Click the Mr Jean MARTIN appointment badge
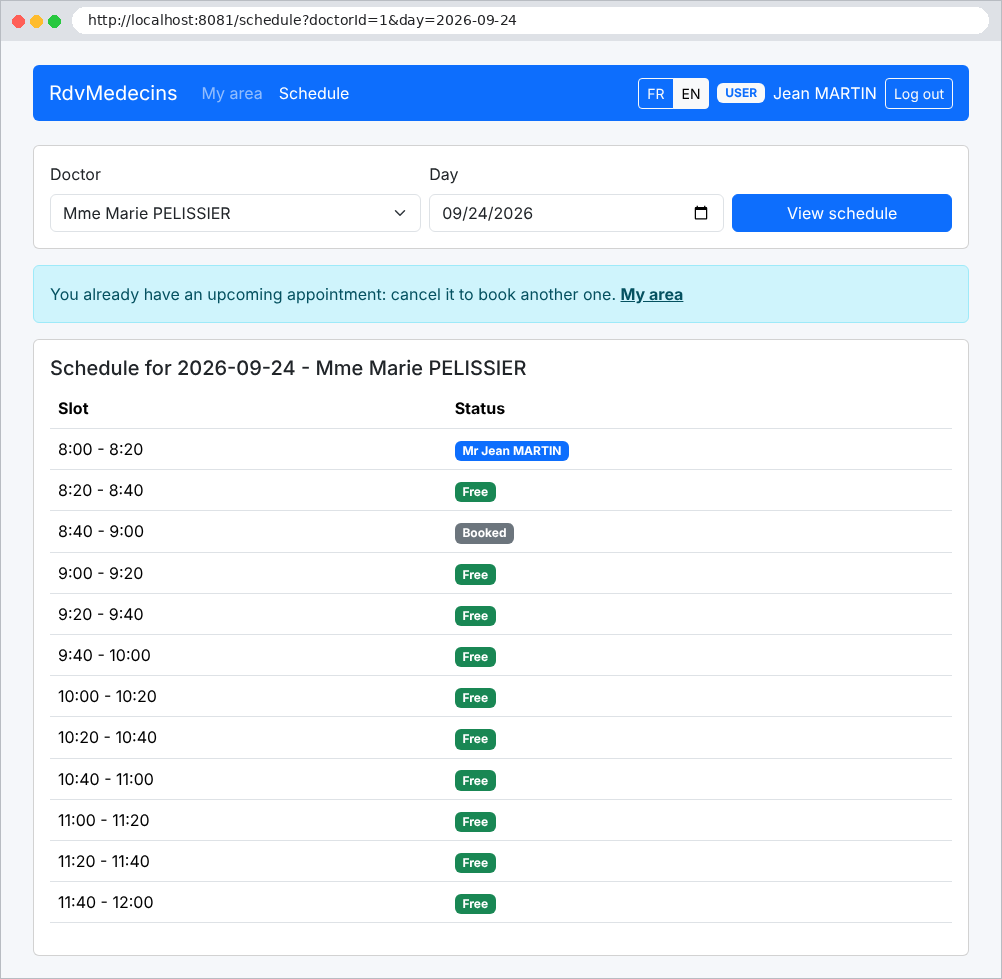Image resolution: width=1002 pixels, height=979 pixels. coord(511,451)
